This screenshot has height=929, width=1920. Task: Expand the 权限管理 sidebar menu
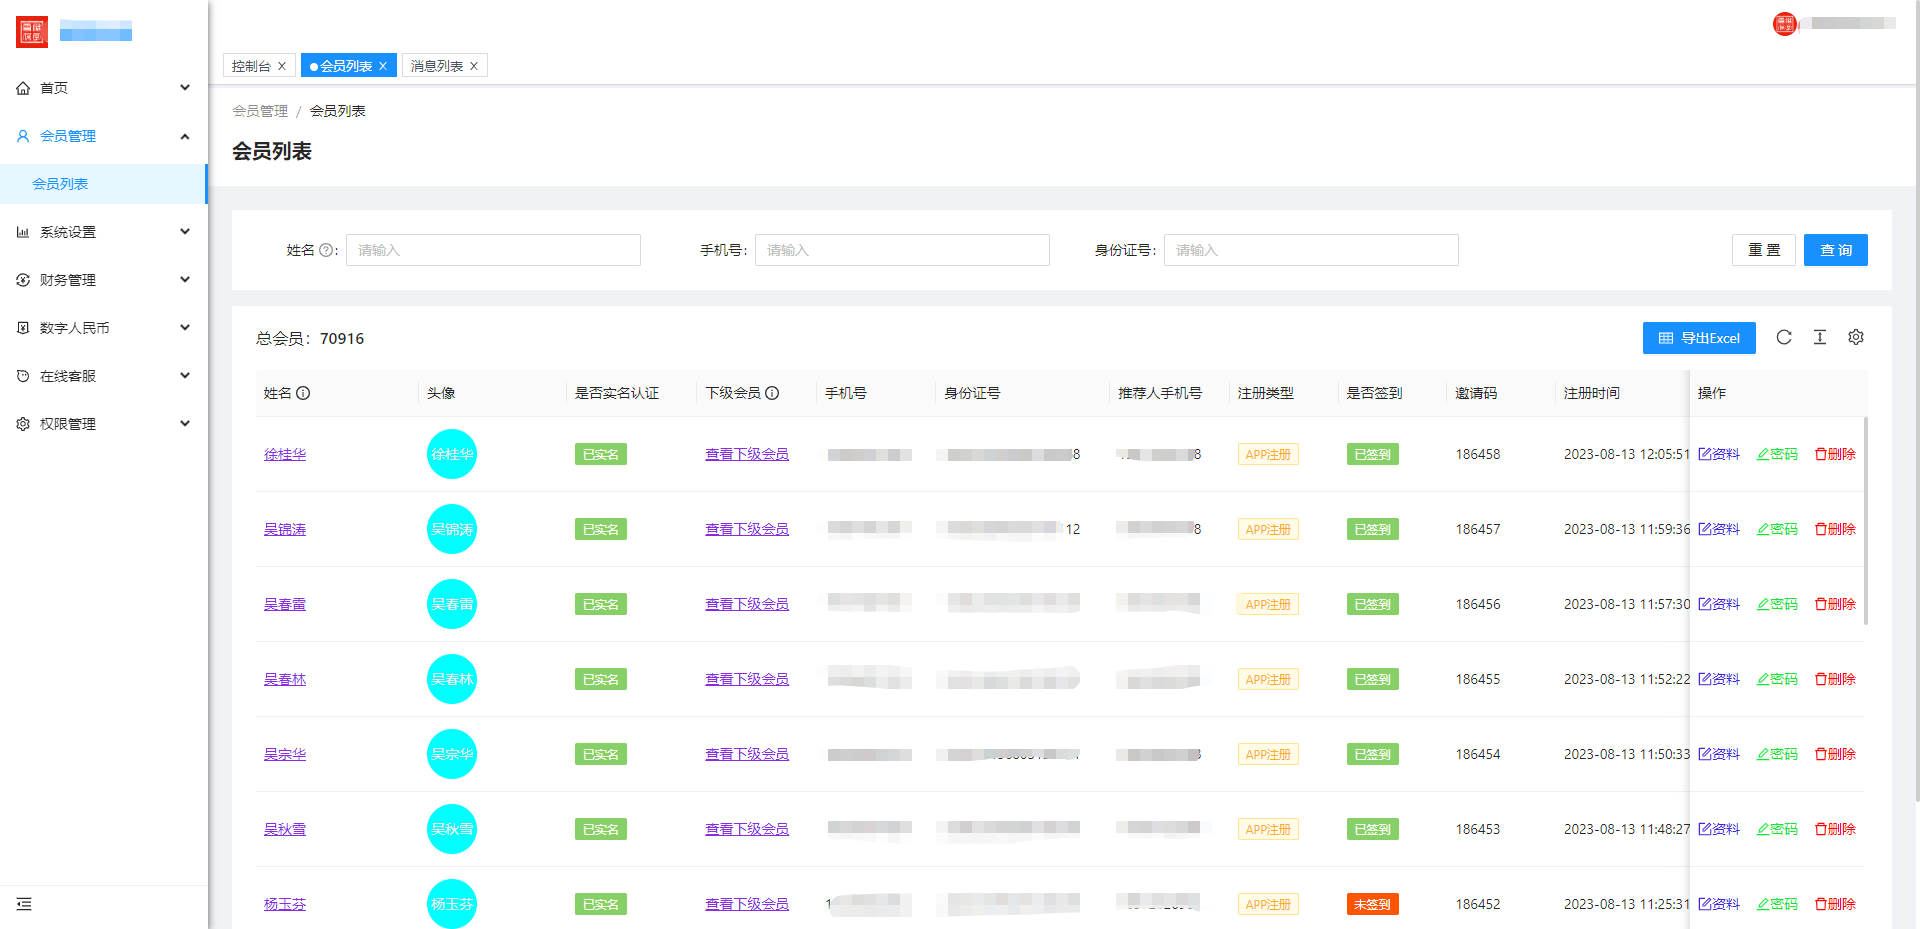click(x=104, y=424)
